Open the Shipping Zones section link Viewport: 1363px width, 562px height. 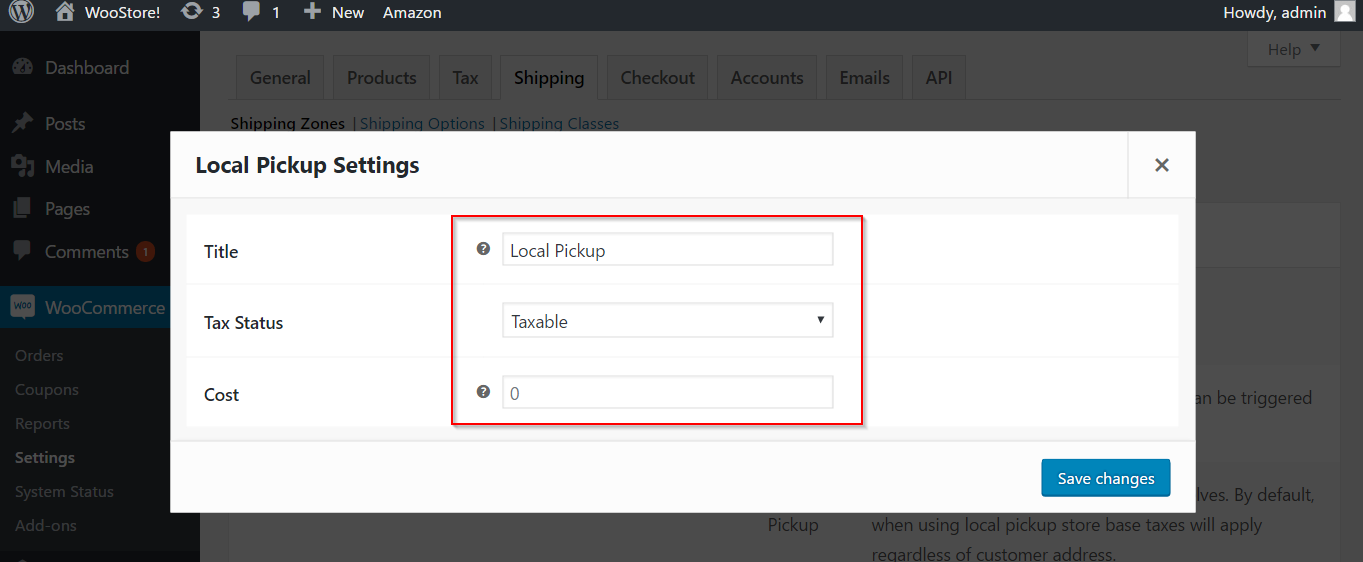pyautogui.click(x=288, y=124)
